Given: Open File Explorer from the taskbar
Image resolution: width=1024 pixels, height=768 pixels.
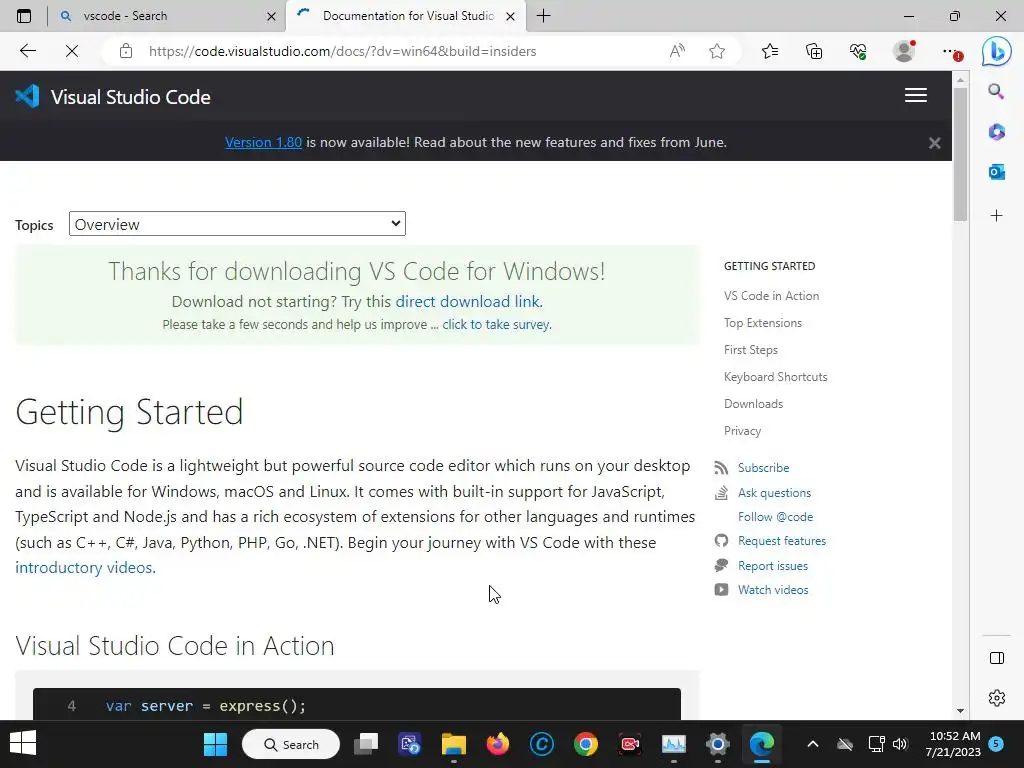Looking at the screenshot, I should pyautogui.click(x=454, y=744).
